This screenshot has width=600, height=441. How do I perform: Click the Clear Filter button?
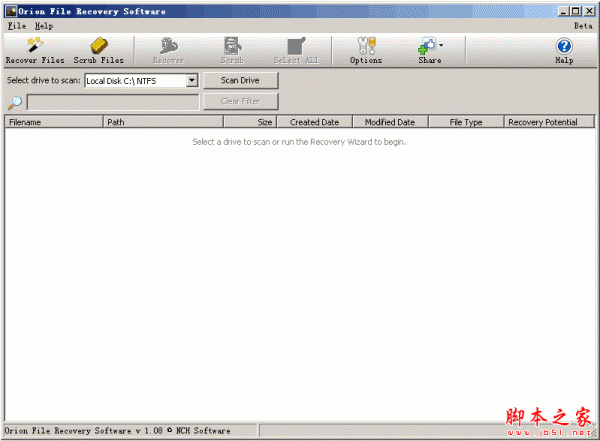pyautogui.click(x=240, y=101)
